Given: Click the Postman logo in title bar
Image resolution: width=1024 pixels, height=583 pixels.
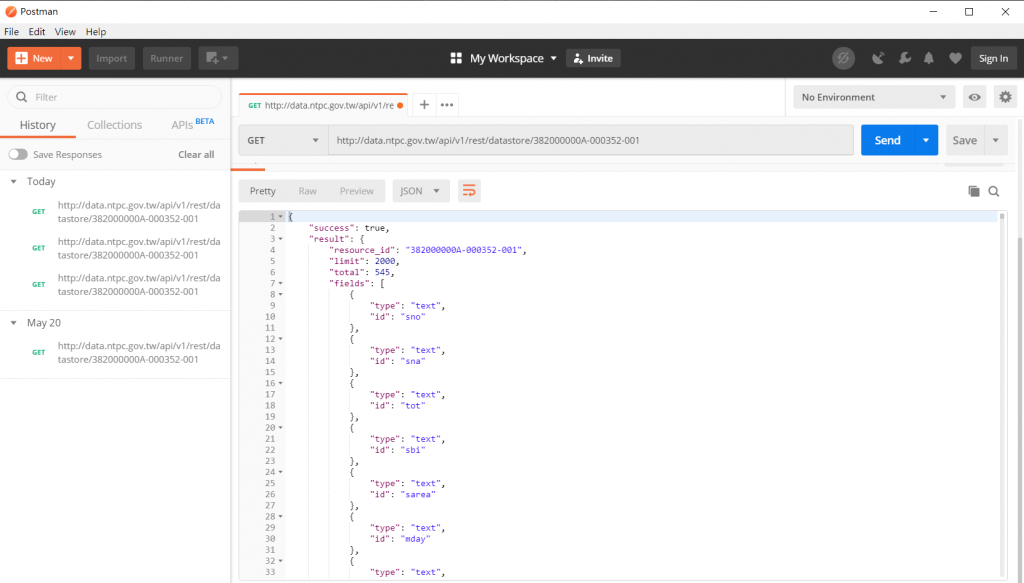Looking at the screenshot, I should (10, 11).
